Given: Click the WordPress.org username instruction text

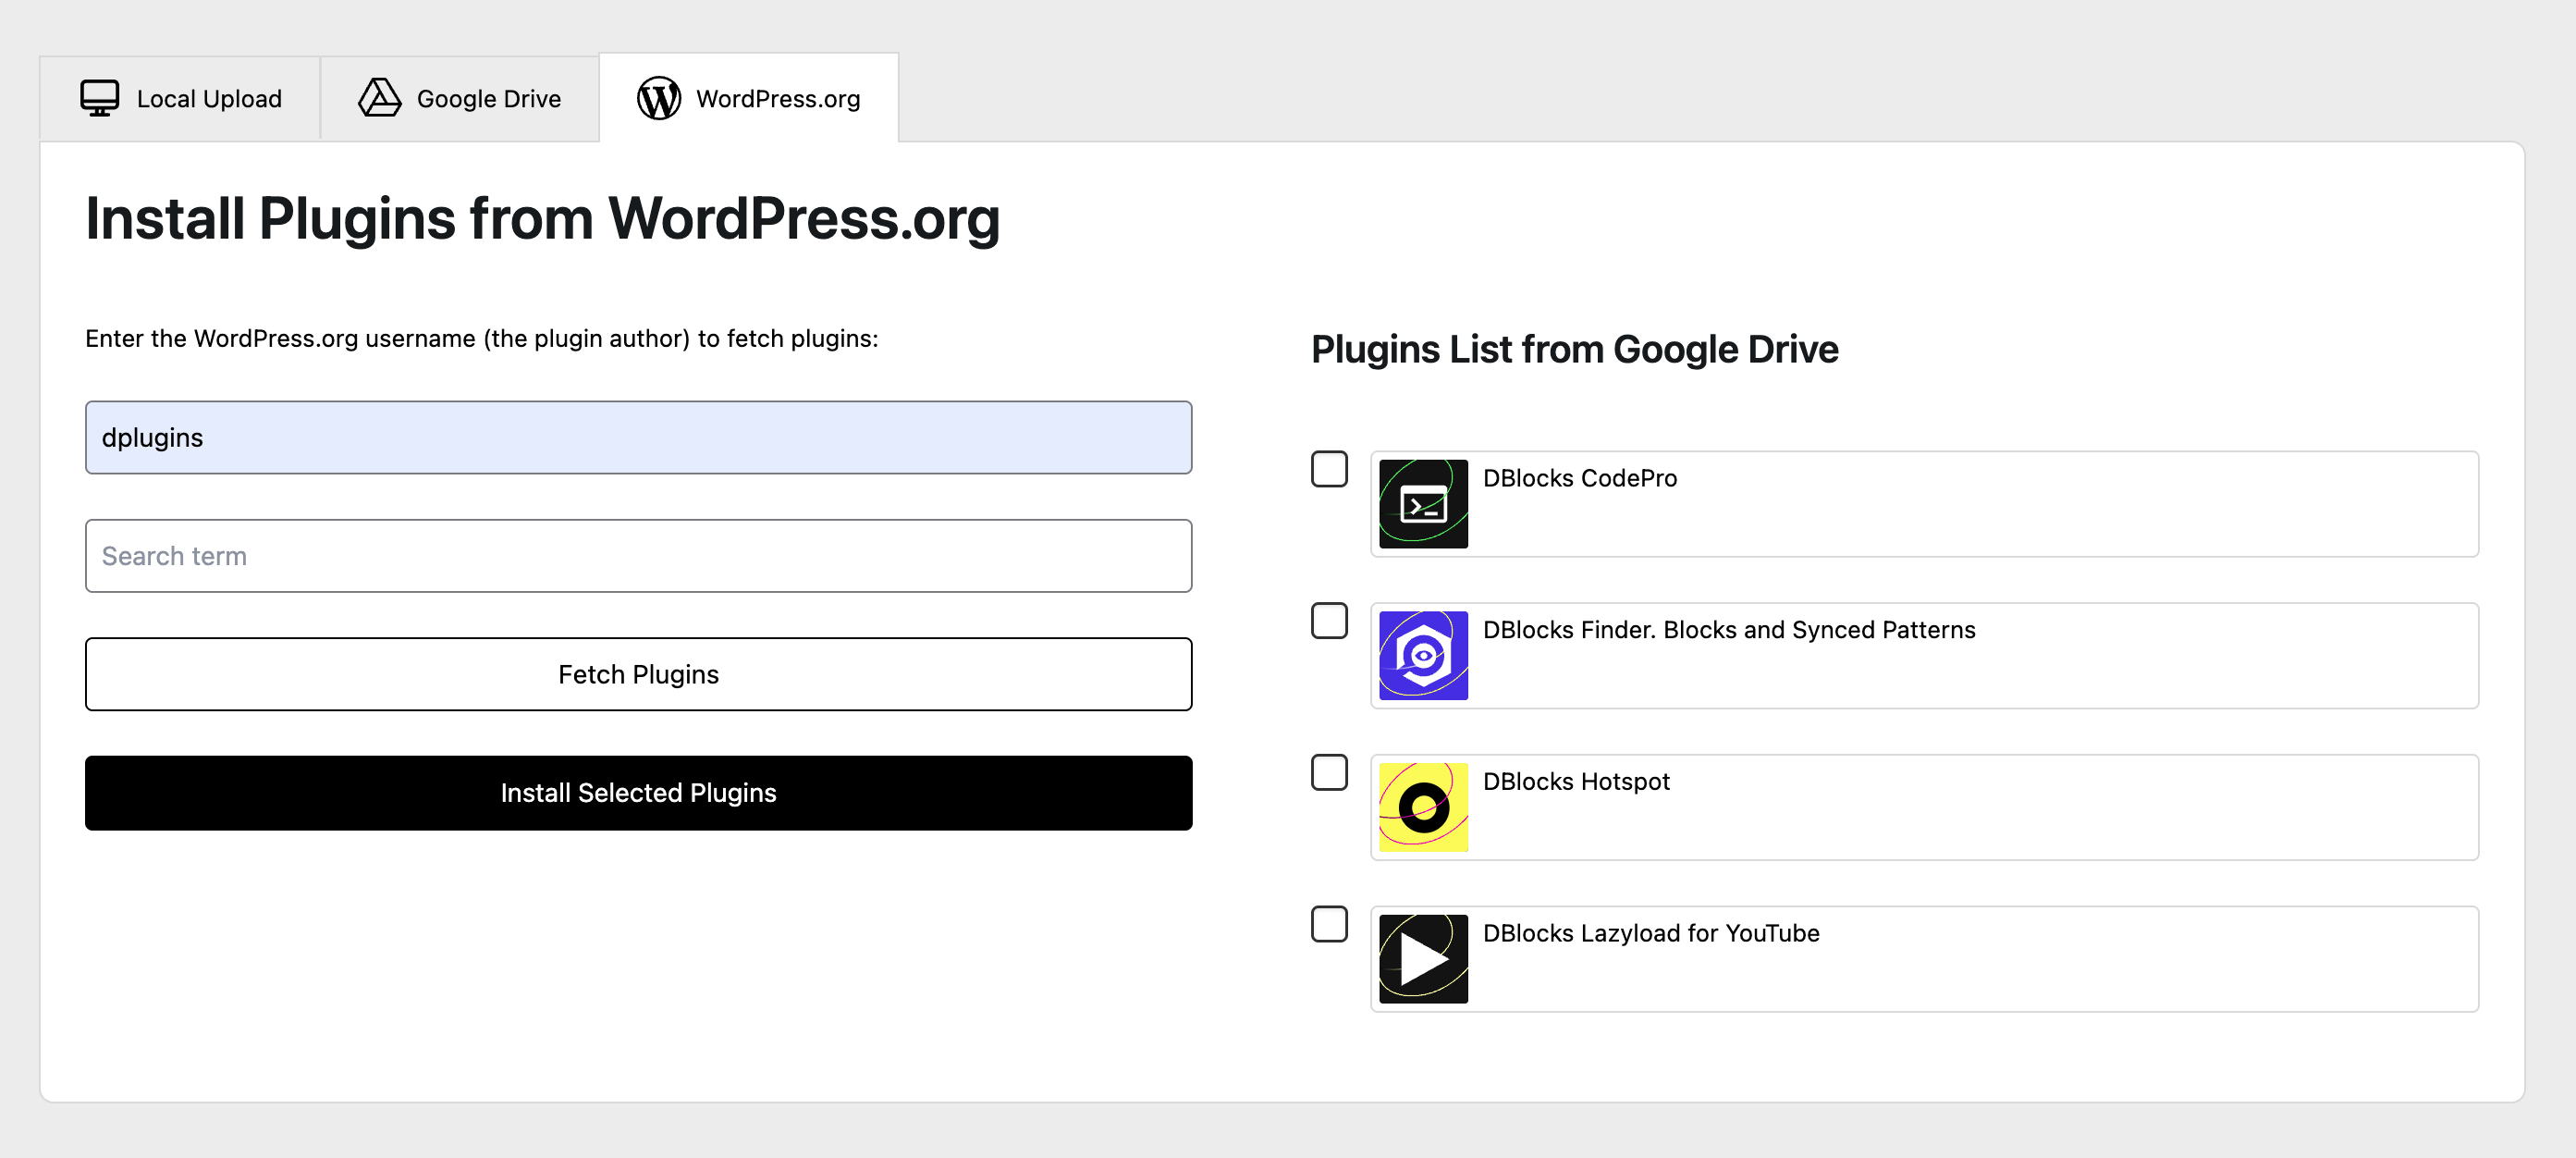Looking at the screenshot, I should click(482, 339).
